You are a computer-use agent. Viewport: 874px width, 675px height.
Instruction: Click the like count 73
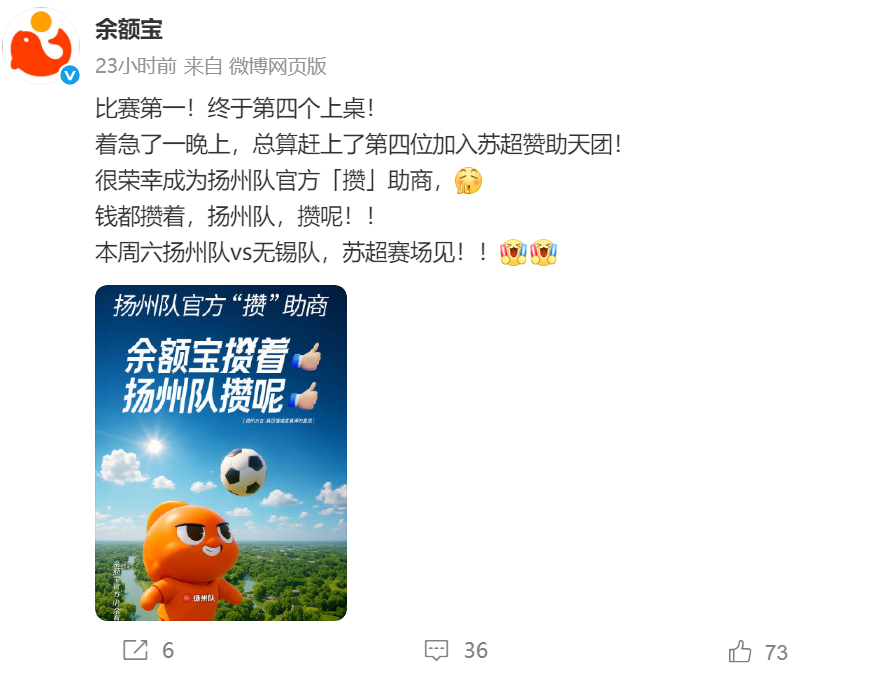[x=776, y=652]
